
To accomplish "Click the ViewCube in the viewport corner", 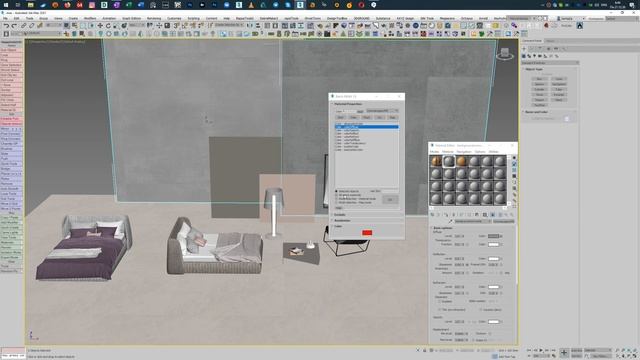I will coord(505,53).
